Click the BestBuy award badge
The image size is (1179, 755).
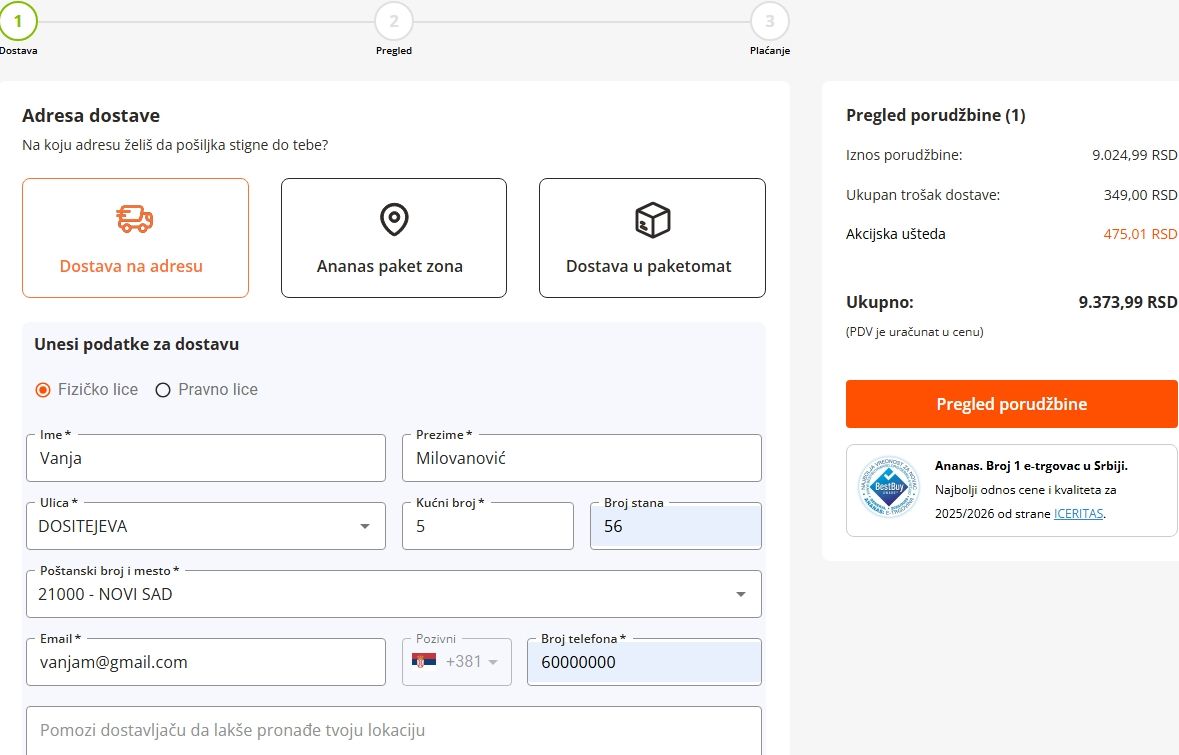pos(887,487)
